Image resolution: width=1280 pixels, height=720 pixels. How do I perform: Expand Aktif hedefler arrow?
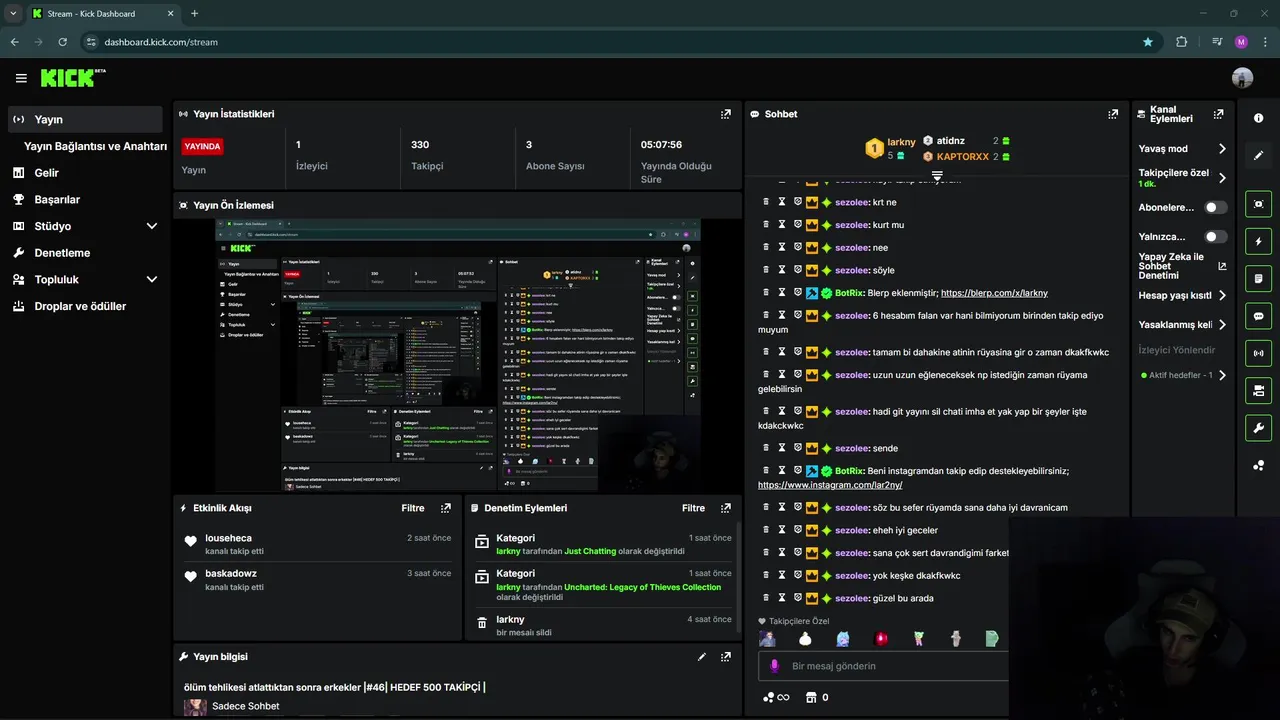tap(1222, 376)
